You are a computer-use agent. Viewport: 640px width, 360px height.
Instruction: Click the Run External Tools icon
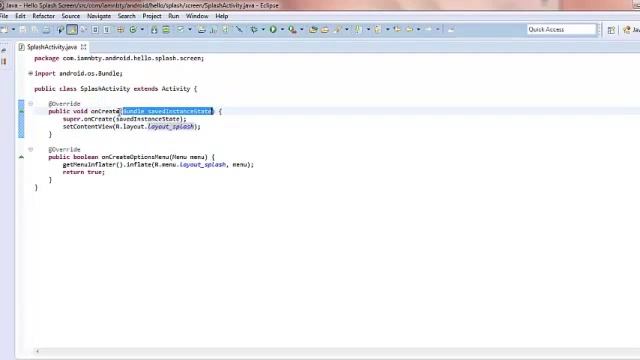click(x=292, y=29)
